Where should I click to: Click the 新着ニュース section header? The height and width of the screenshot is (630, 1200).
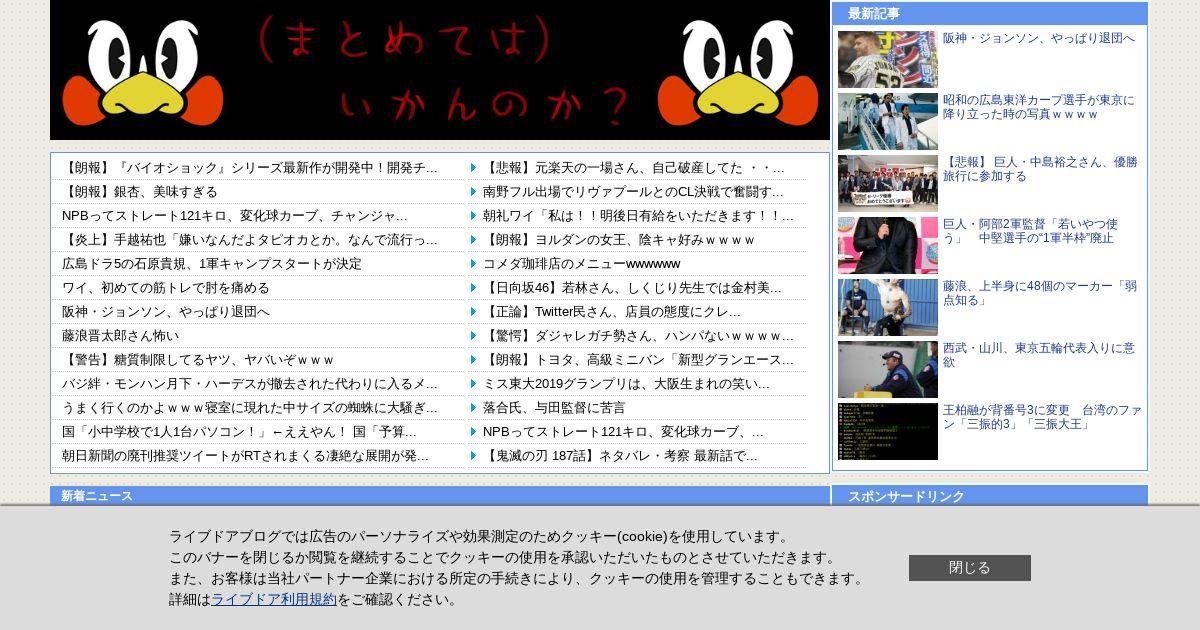(440, 495)
